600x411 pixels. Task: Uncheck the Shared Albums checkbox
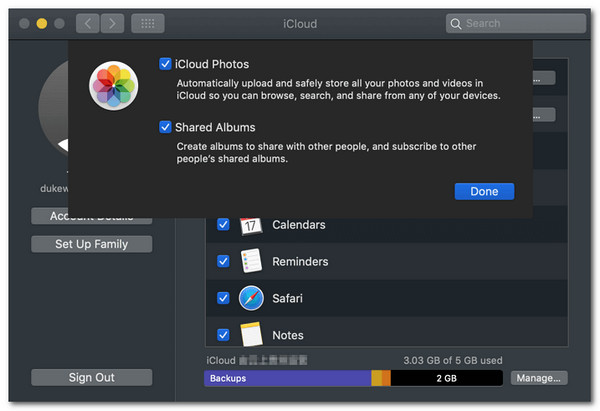[x=165, y=127]
